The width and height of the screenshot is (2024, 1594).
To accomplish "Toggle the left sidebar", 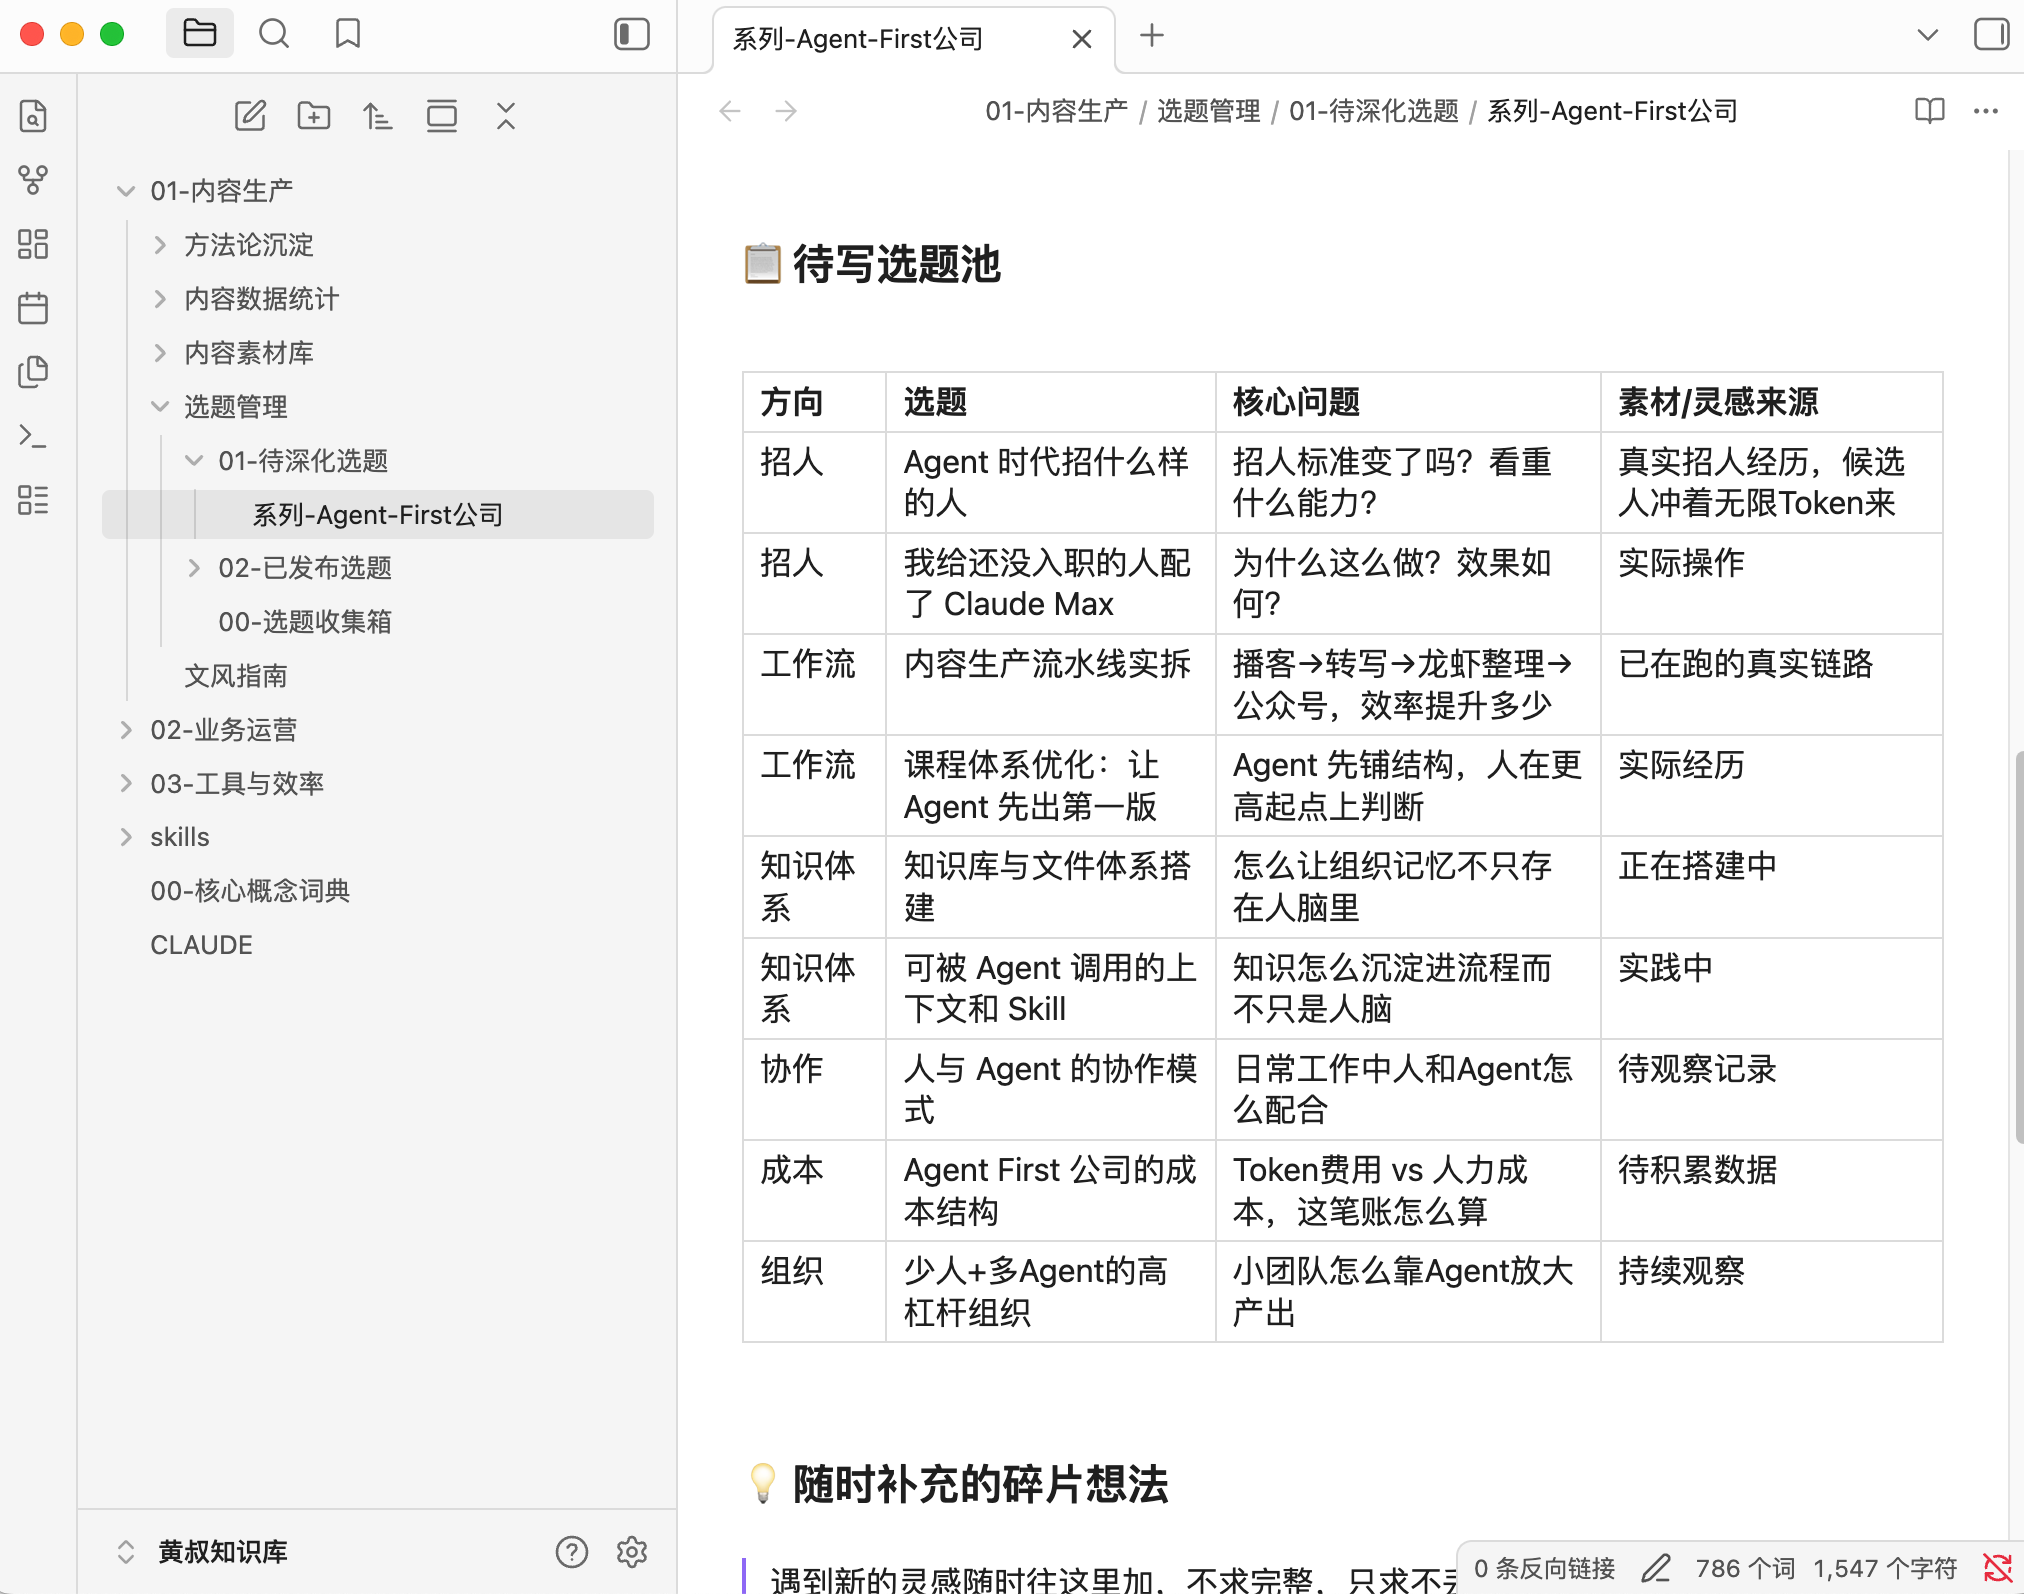I will point(631,34).
